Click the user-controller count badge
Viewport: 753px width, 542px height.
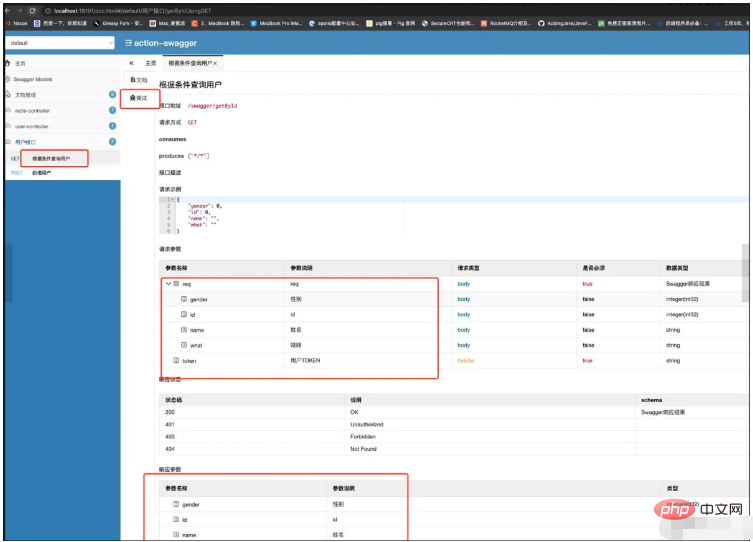(112, 126)
